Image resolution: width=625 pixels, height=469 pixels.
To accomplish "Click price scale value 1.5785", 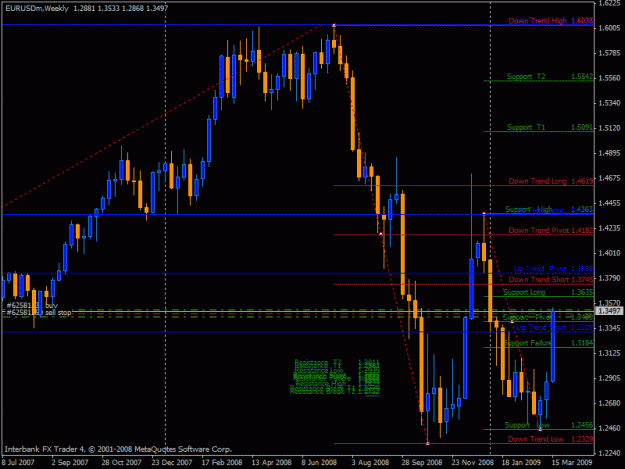I will pos(610,53).
